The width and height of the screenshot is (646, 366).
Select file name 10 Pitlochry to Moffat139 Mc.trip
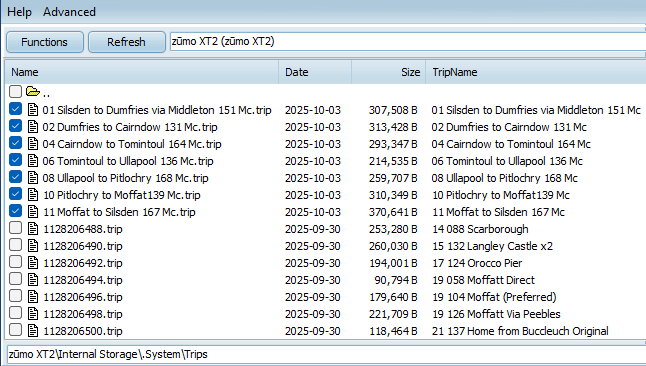click(122, 195)
